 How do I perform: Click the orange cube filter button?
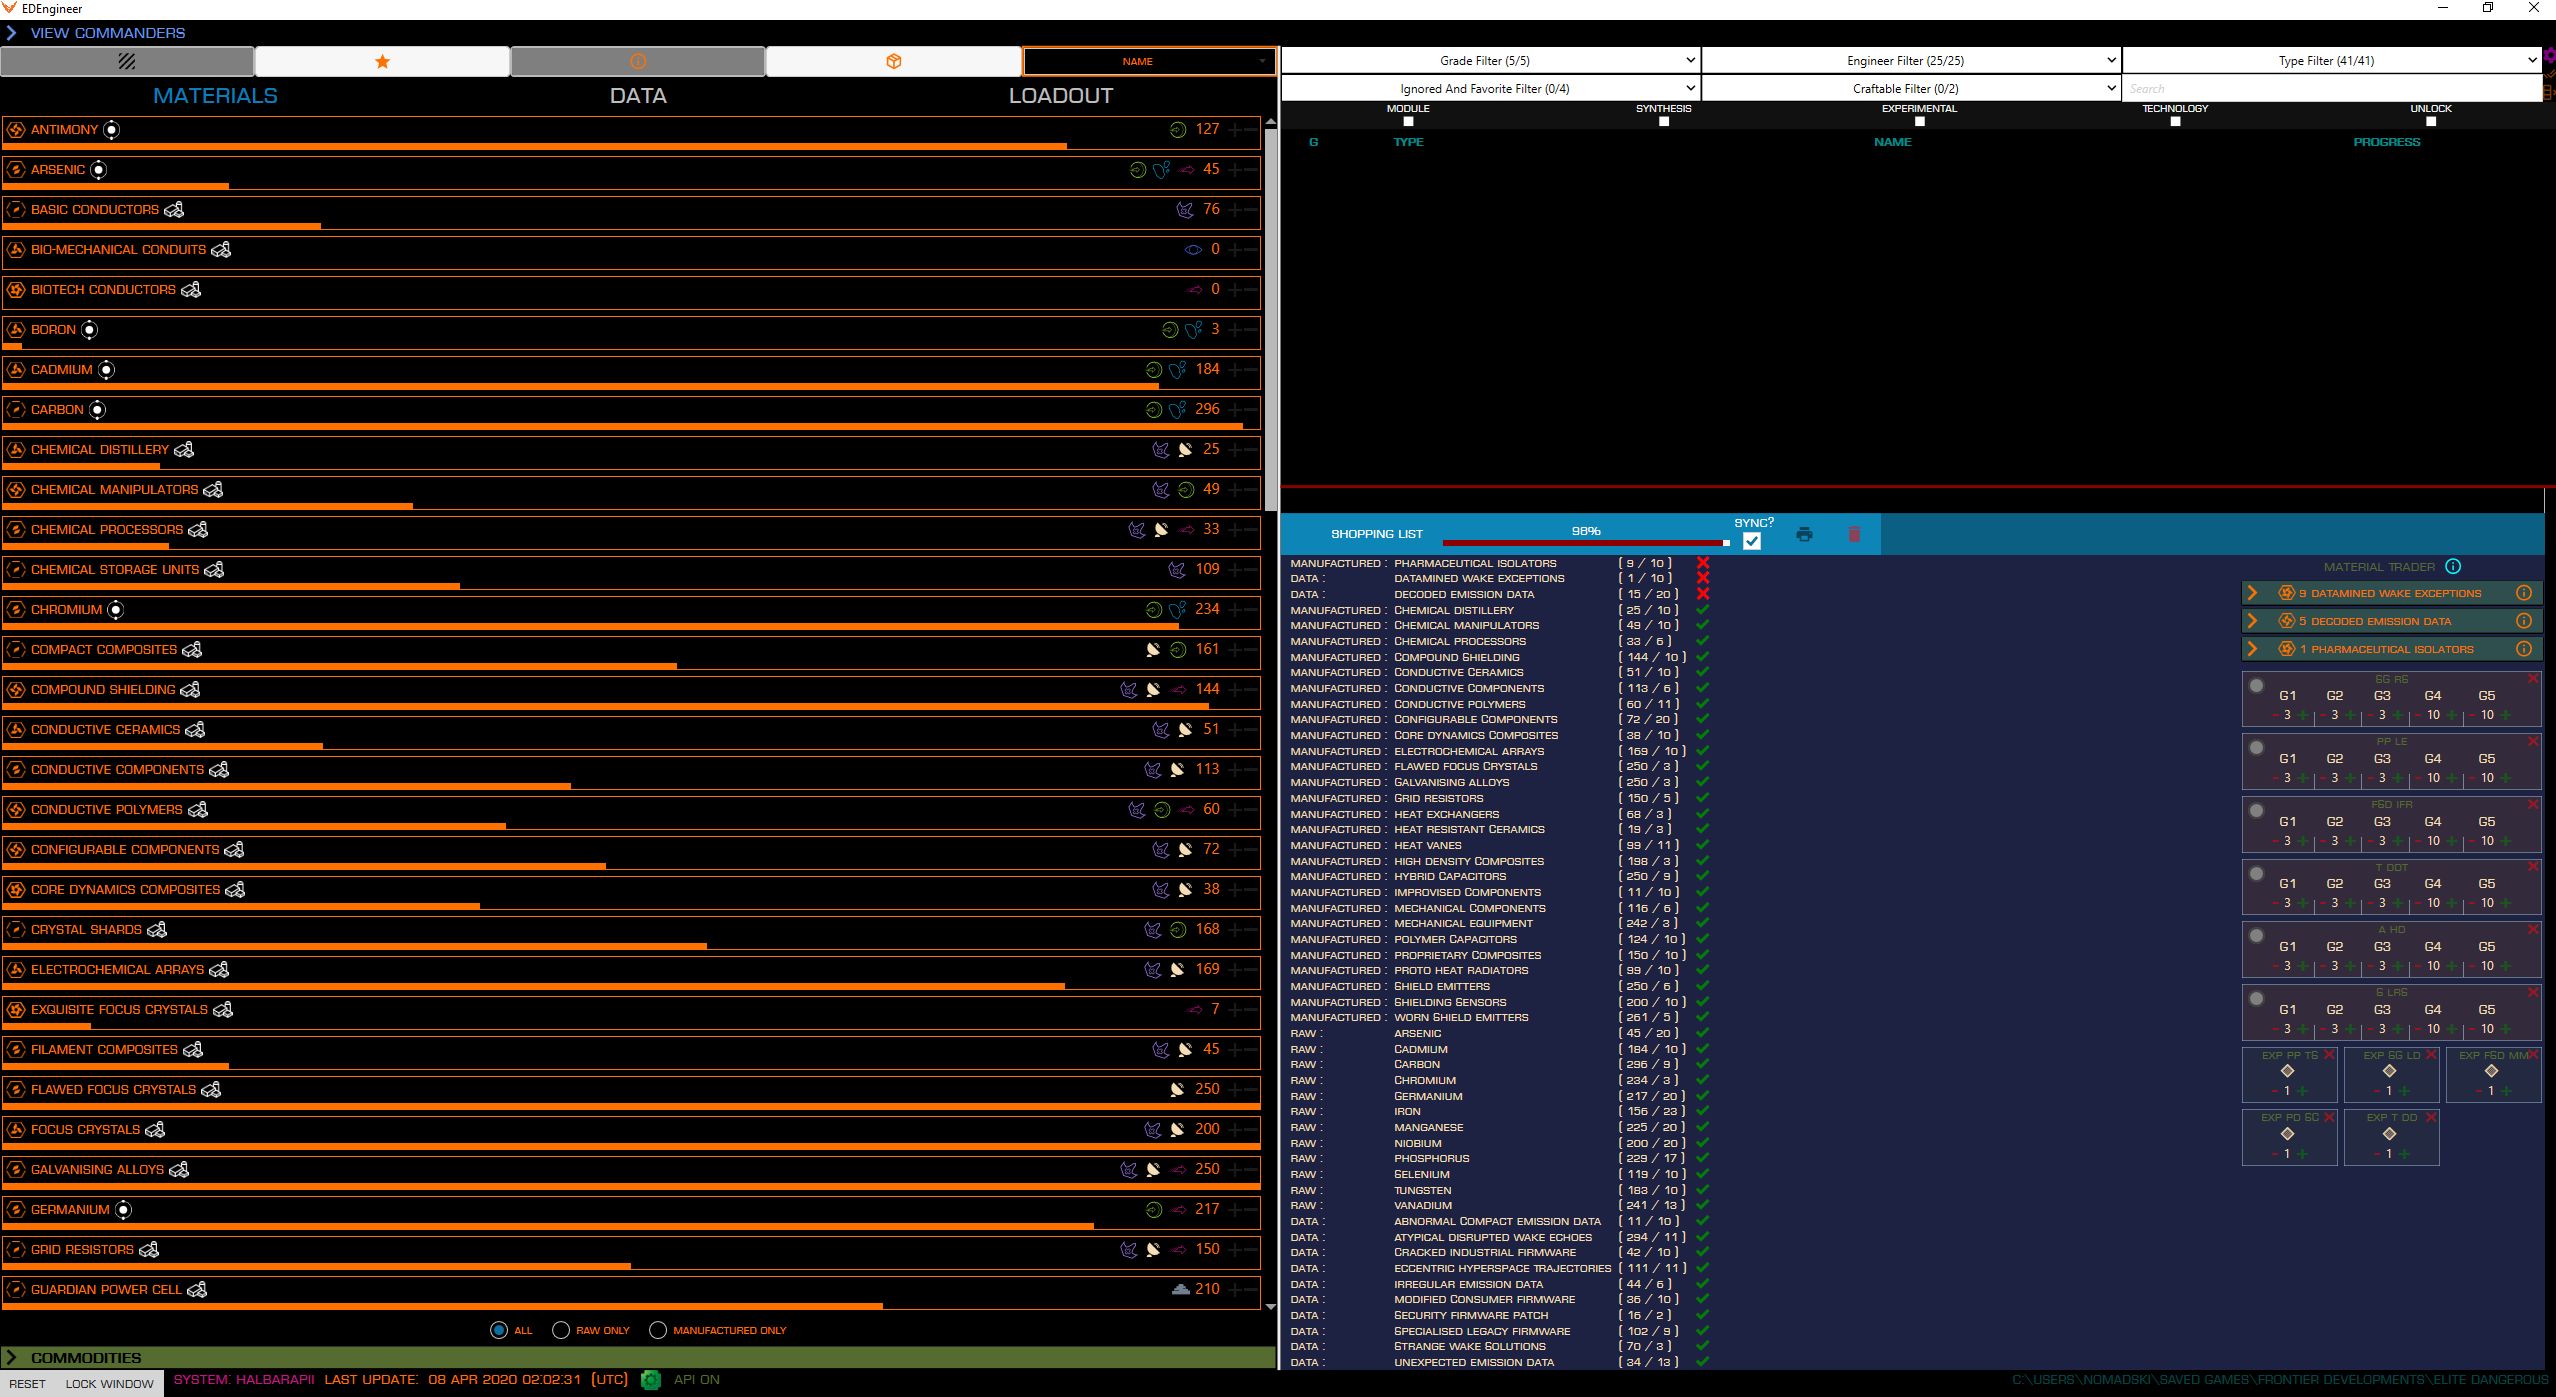(894, 61)
